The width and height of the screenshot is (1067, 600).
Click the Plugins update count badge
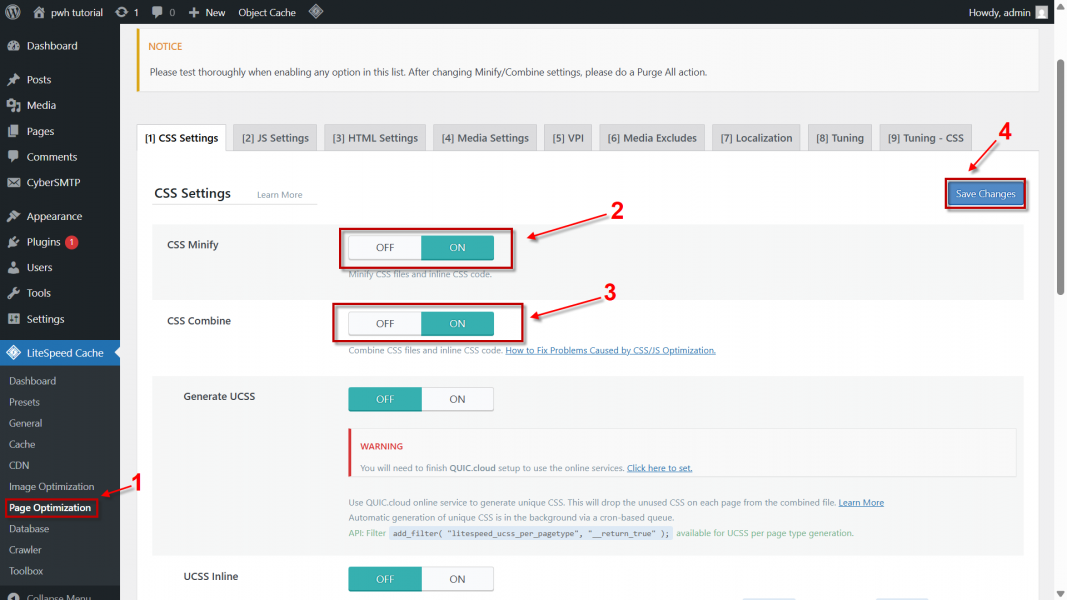click(x=71, y=242)
